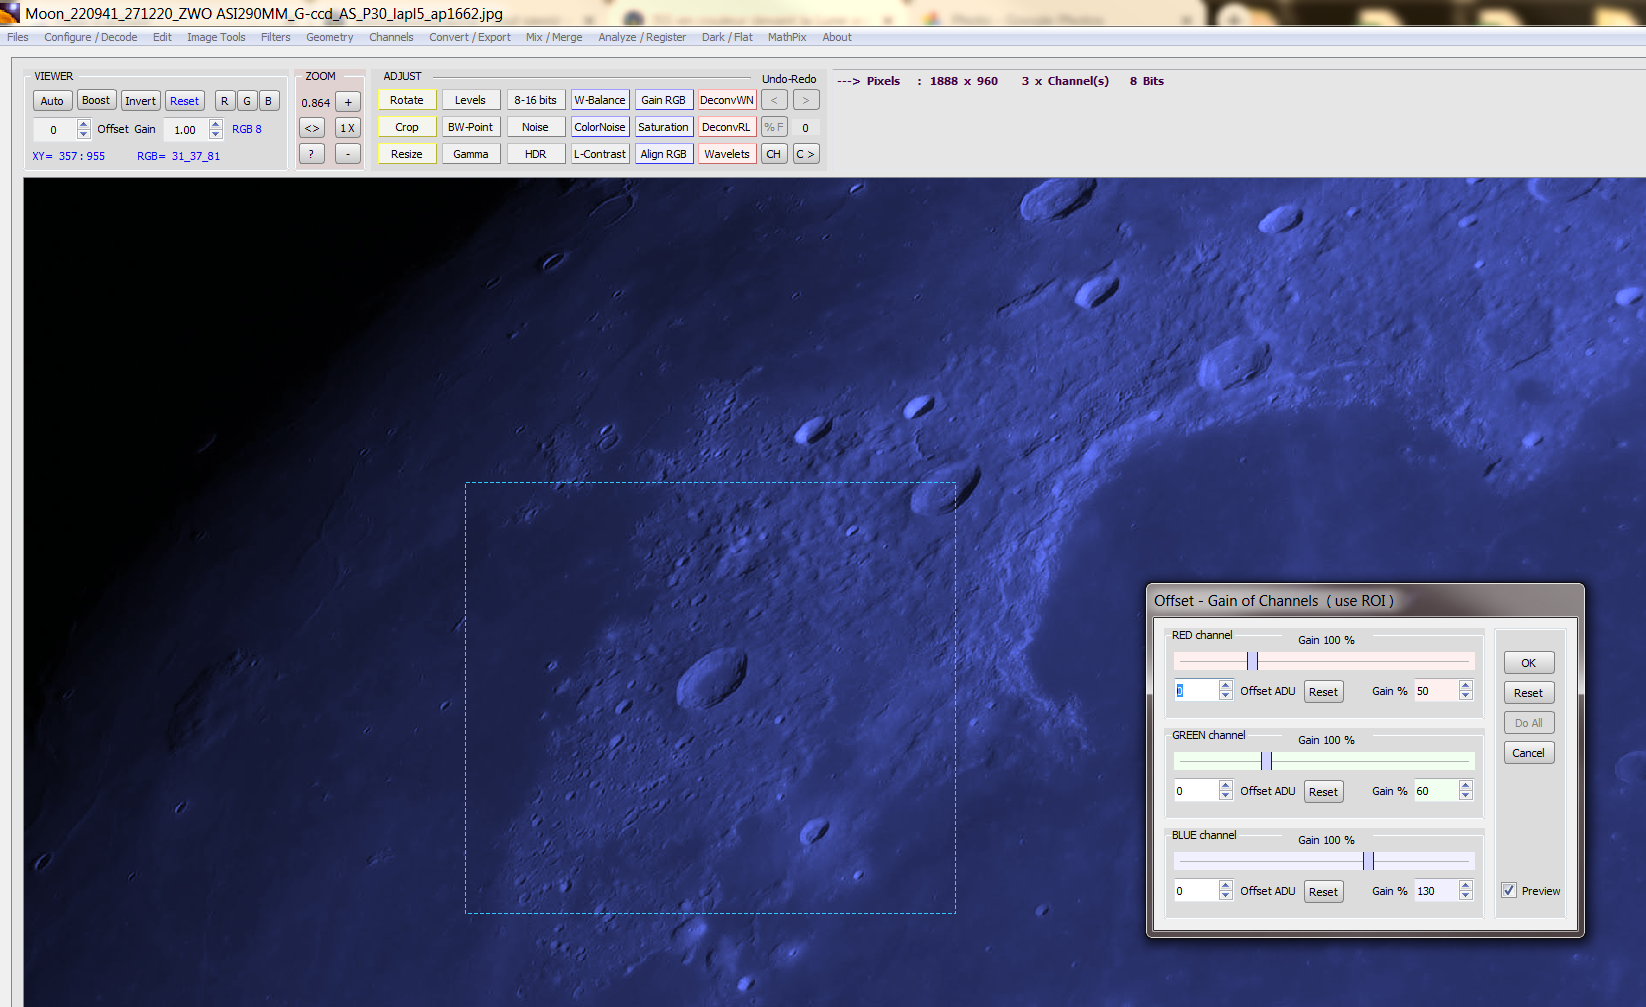The height and width of the screenshot is (1007, 1646).
Task: Click the BLUE channel gain slider handle
Action: coord(1368,861)
